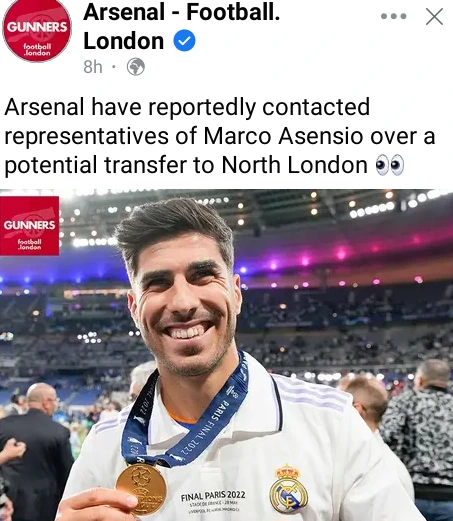Open the photo of the smiling player
The image size is (453, 521).
(226, 355)
